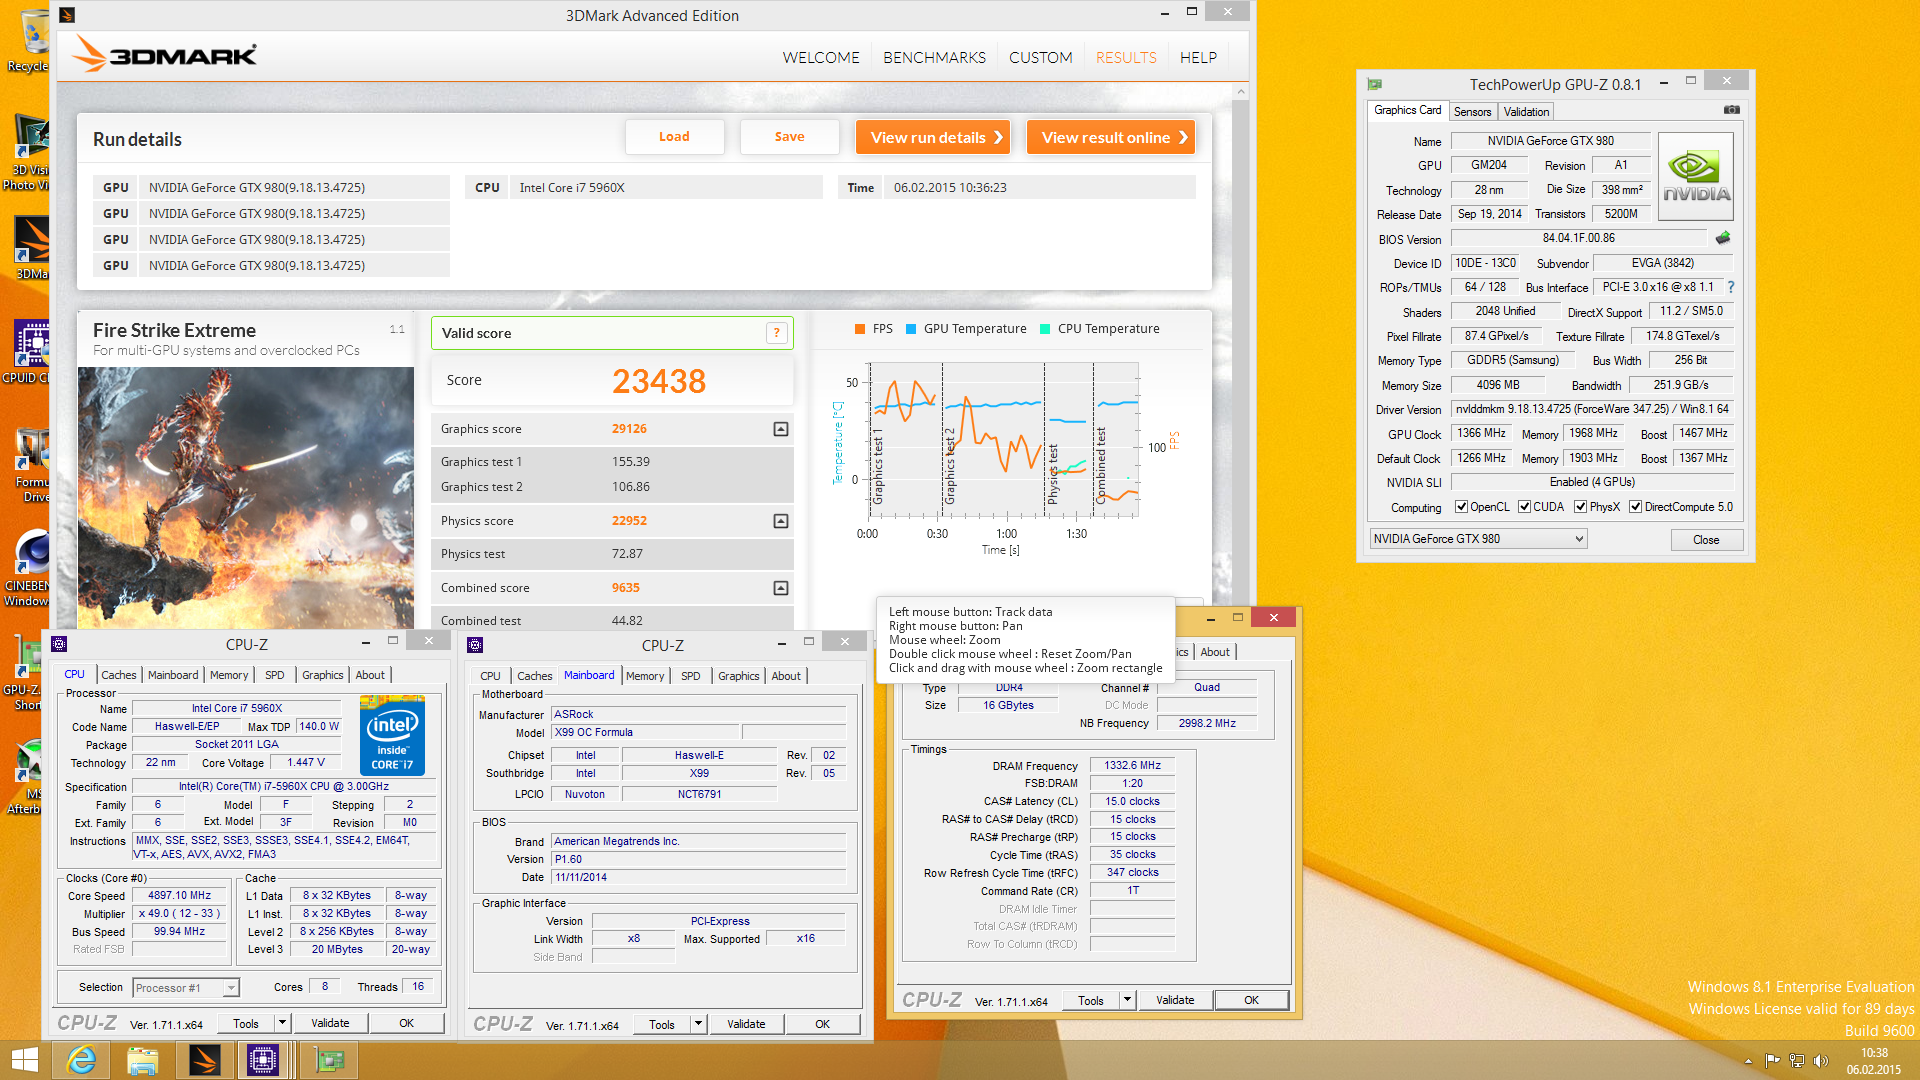The image size is (1920, 1080).
Task: Open the Caches tab in the first CPU-Z window
Action: 118,675
